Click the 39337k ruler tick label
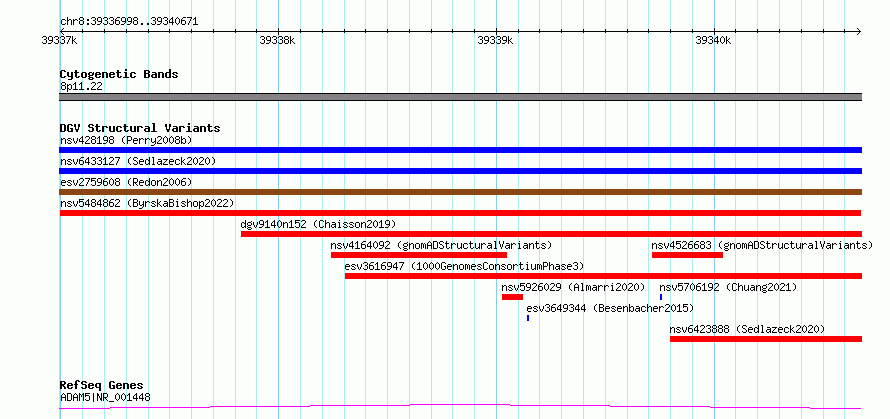The width and height of the screenshot is (890, 419). (60, 40)
